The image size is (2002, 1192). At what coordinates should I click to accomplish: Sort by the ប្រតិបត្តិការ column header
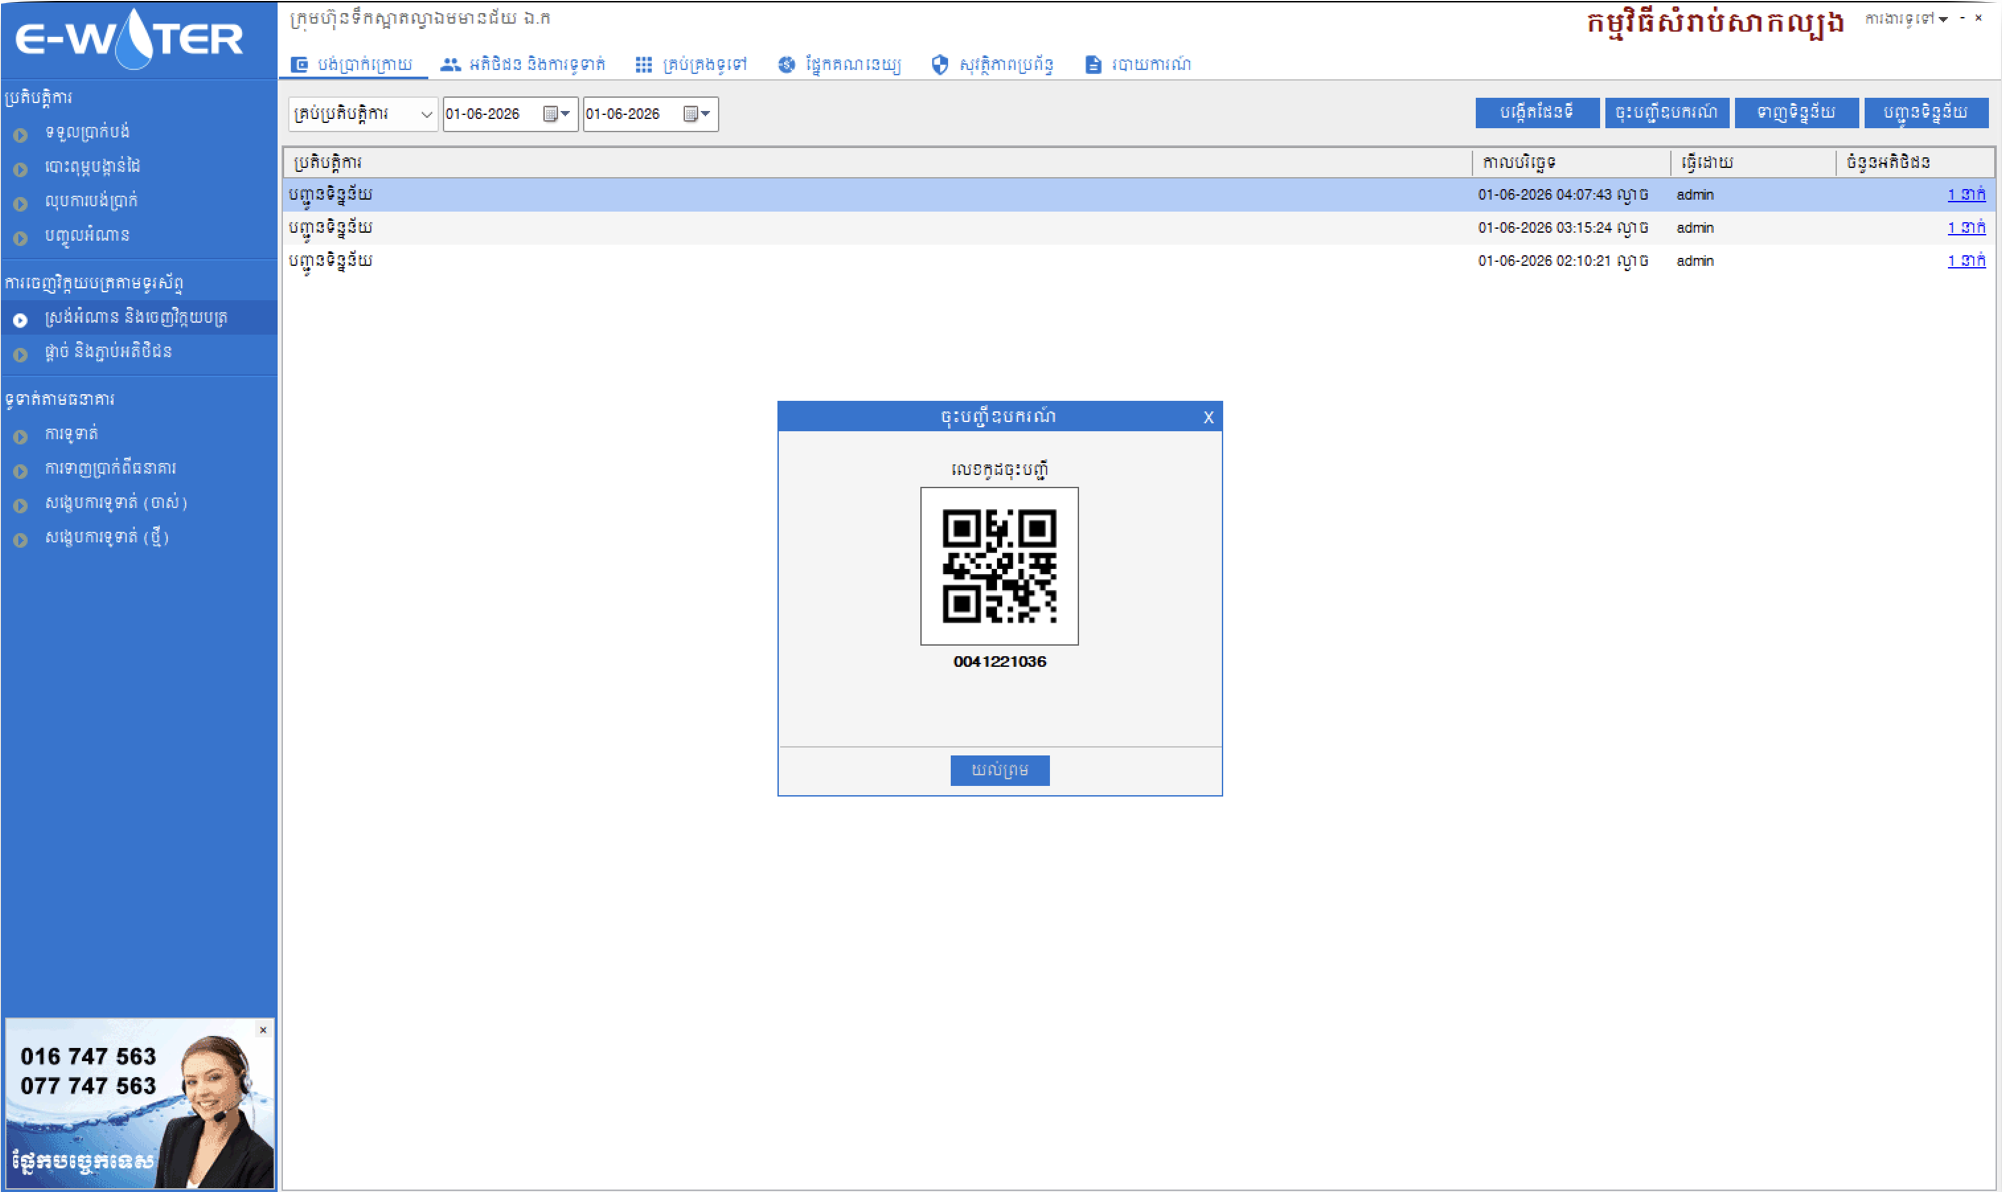coord(878,162)
